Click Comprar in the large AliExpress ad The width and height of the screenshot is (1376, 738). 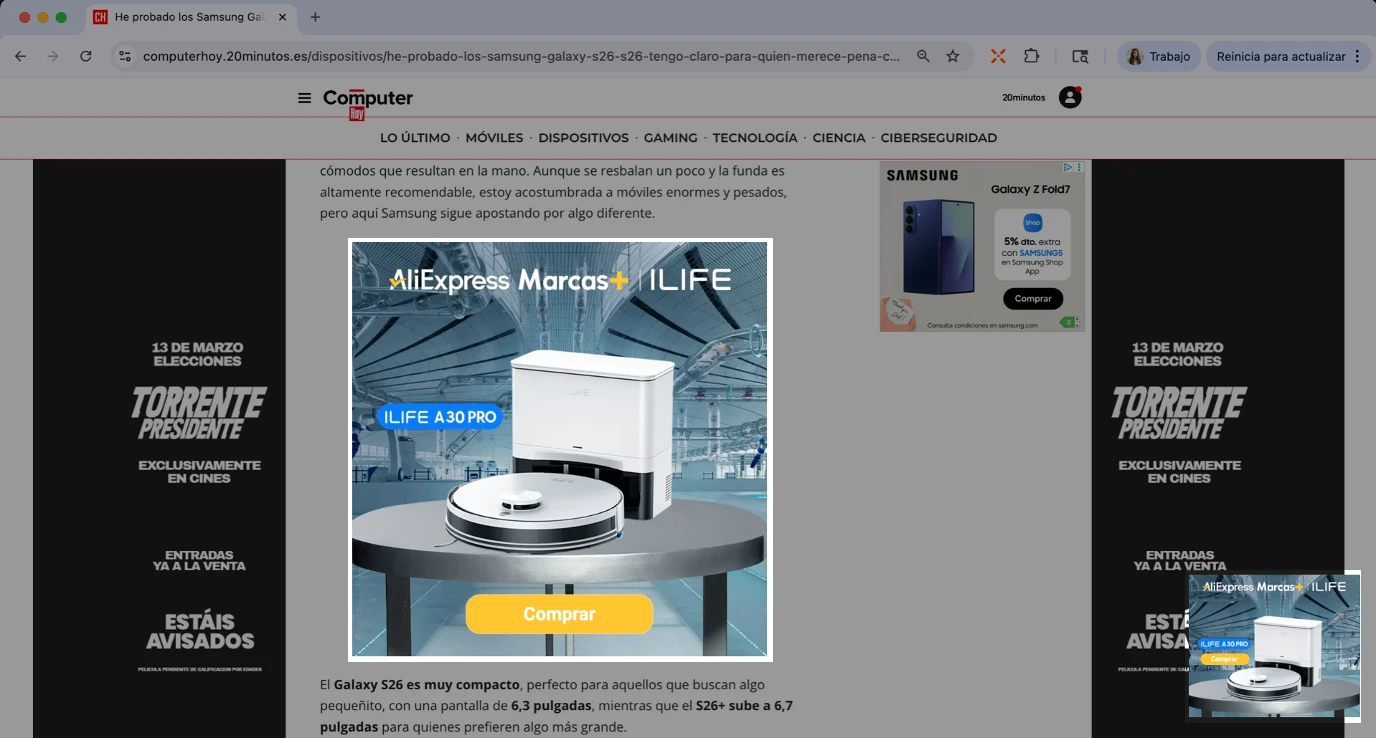coord(559,614)
